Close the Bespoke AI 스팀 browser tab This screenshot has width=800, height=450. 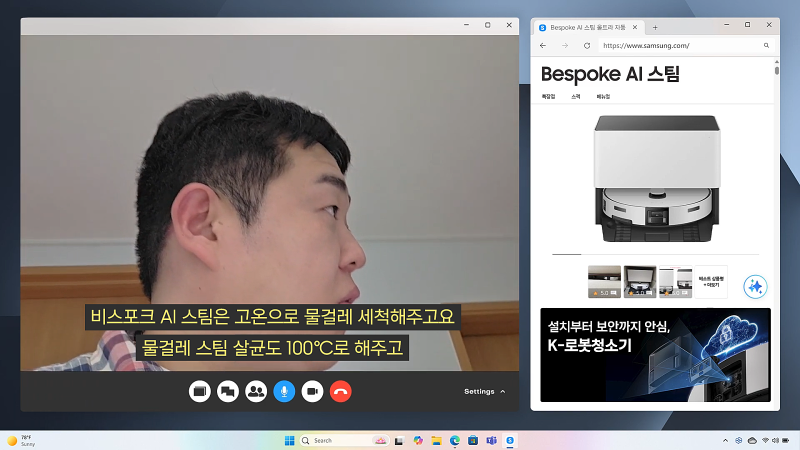pyautogui.click(x=635, y=28)
